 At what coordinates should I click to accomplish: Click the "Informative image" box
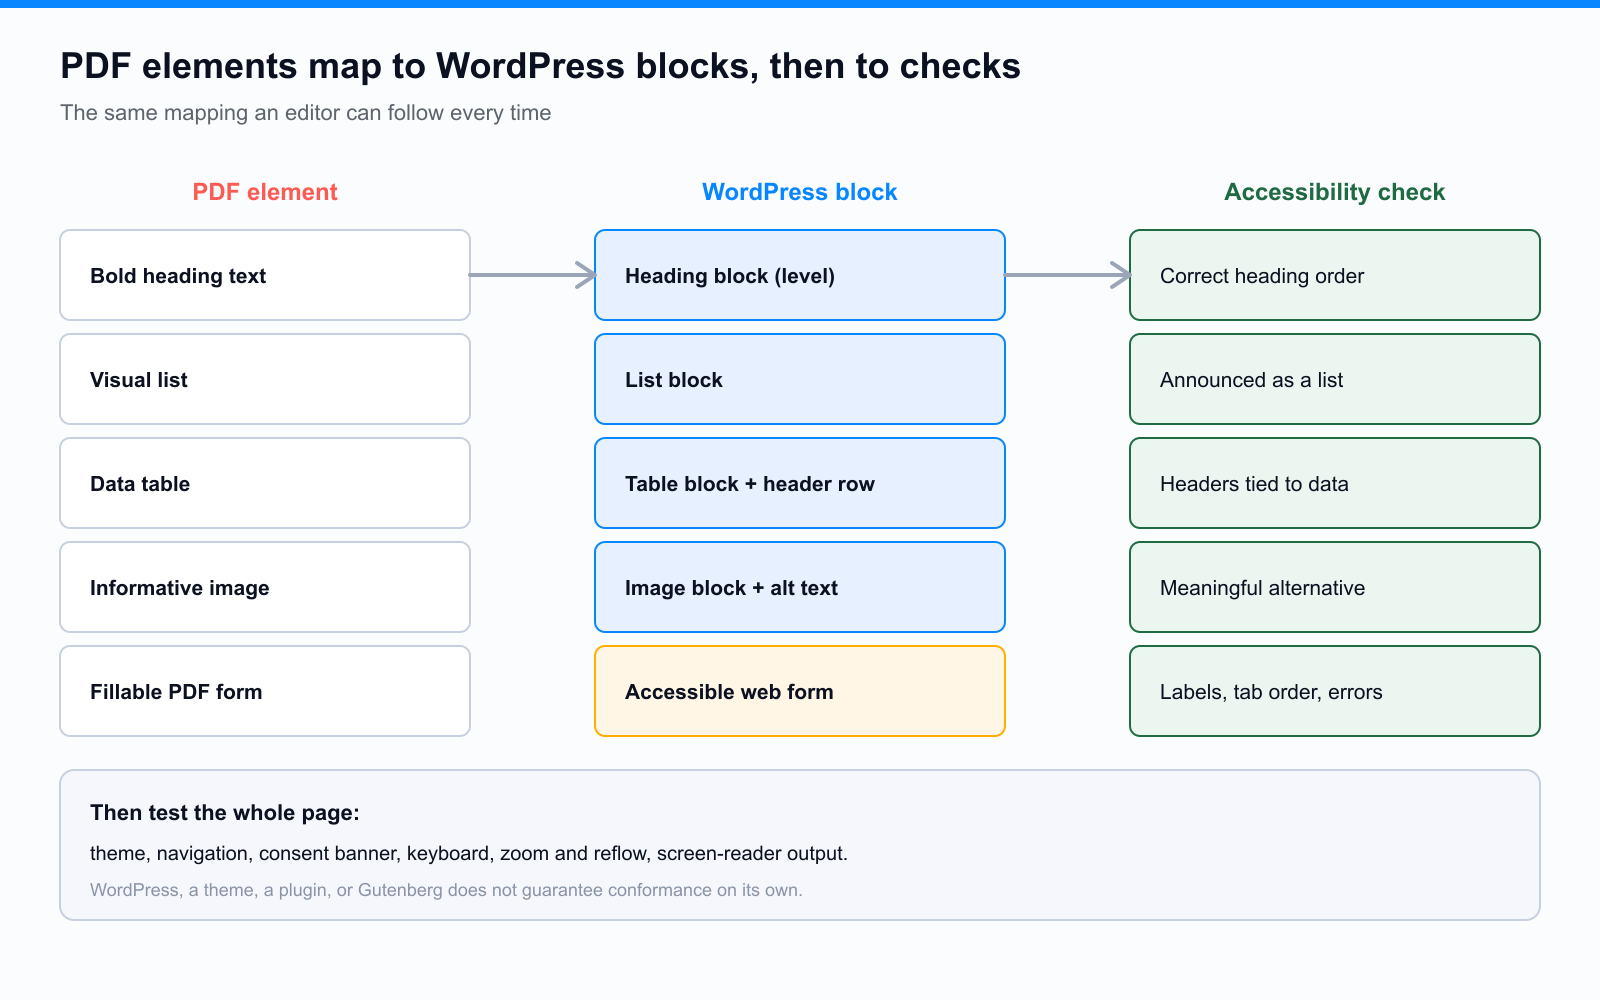pos(265,587)
